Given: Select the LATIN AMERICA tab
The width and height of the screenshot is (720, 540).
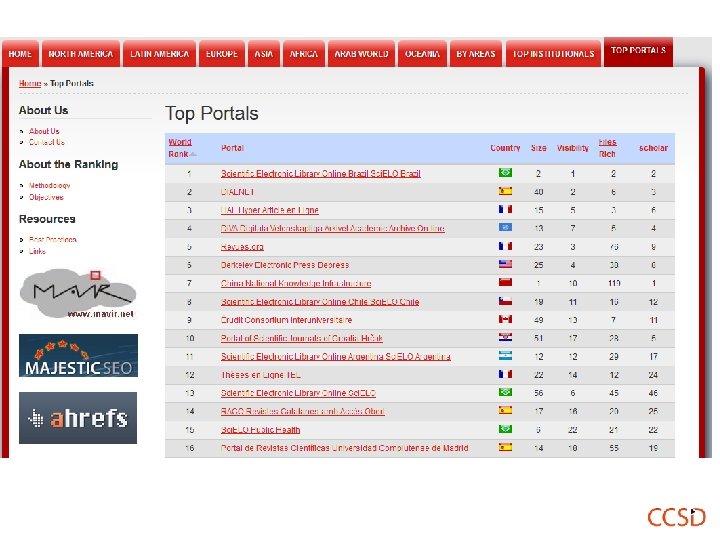Looking at the screenshot, I should 159,54.
